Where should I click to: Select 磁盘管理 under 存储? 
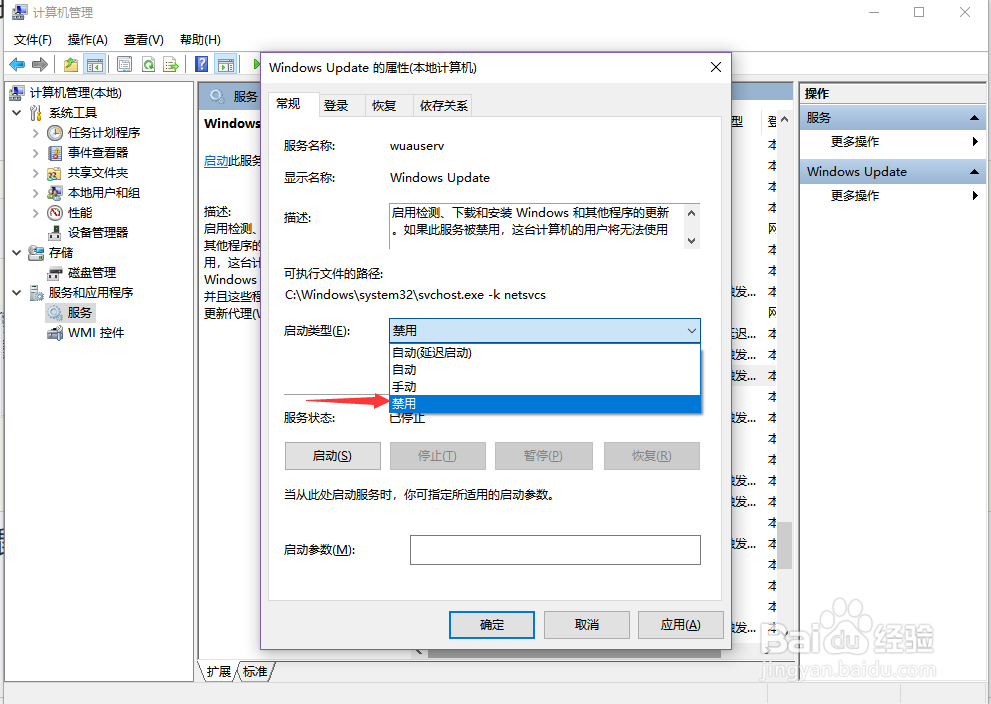pos(94,272)
